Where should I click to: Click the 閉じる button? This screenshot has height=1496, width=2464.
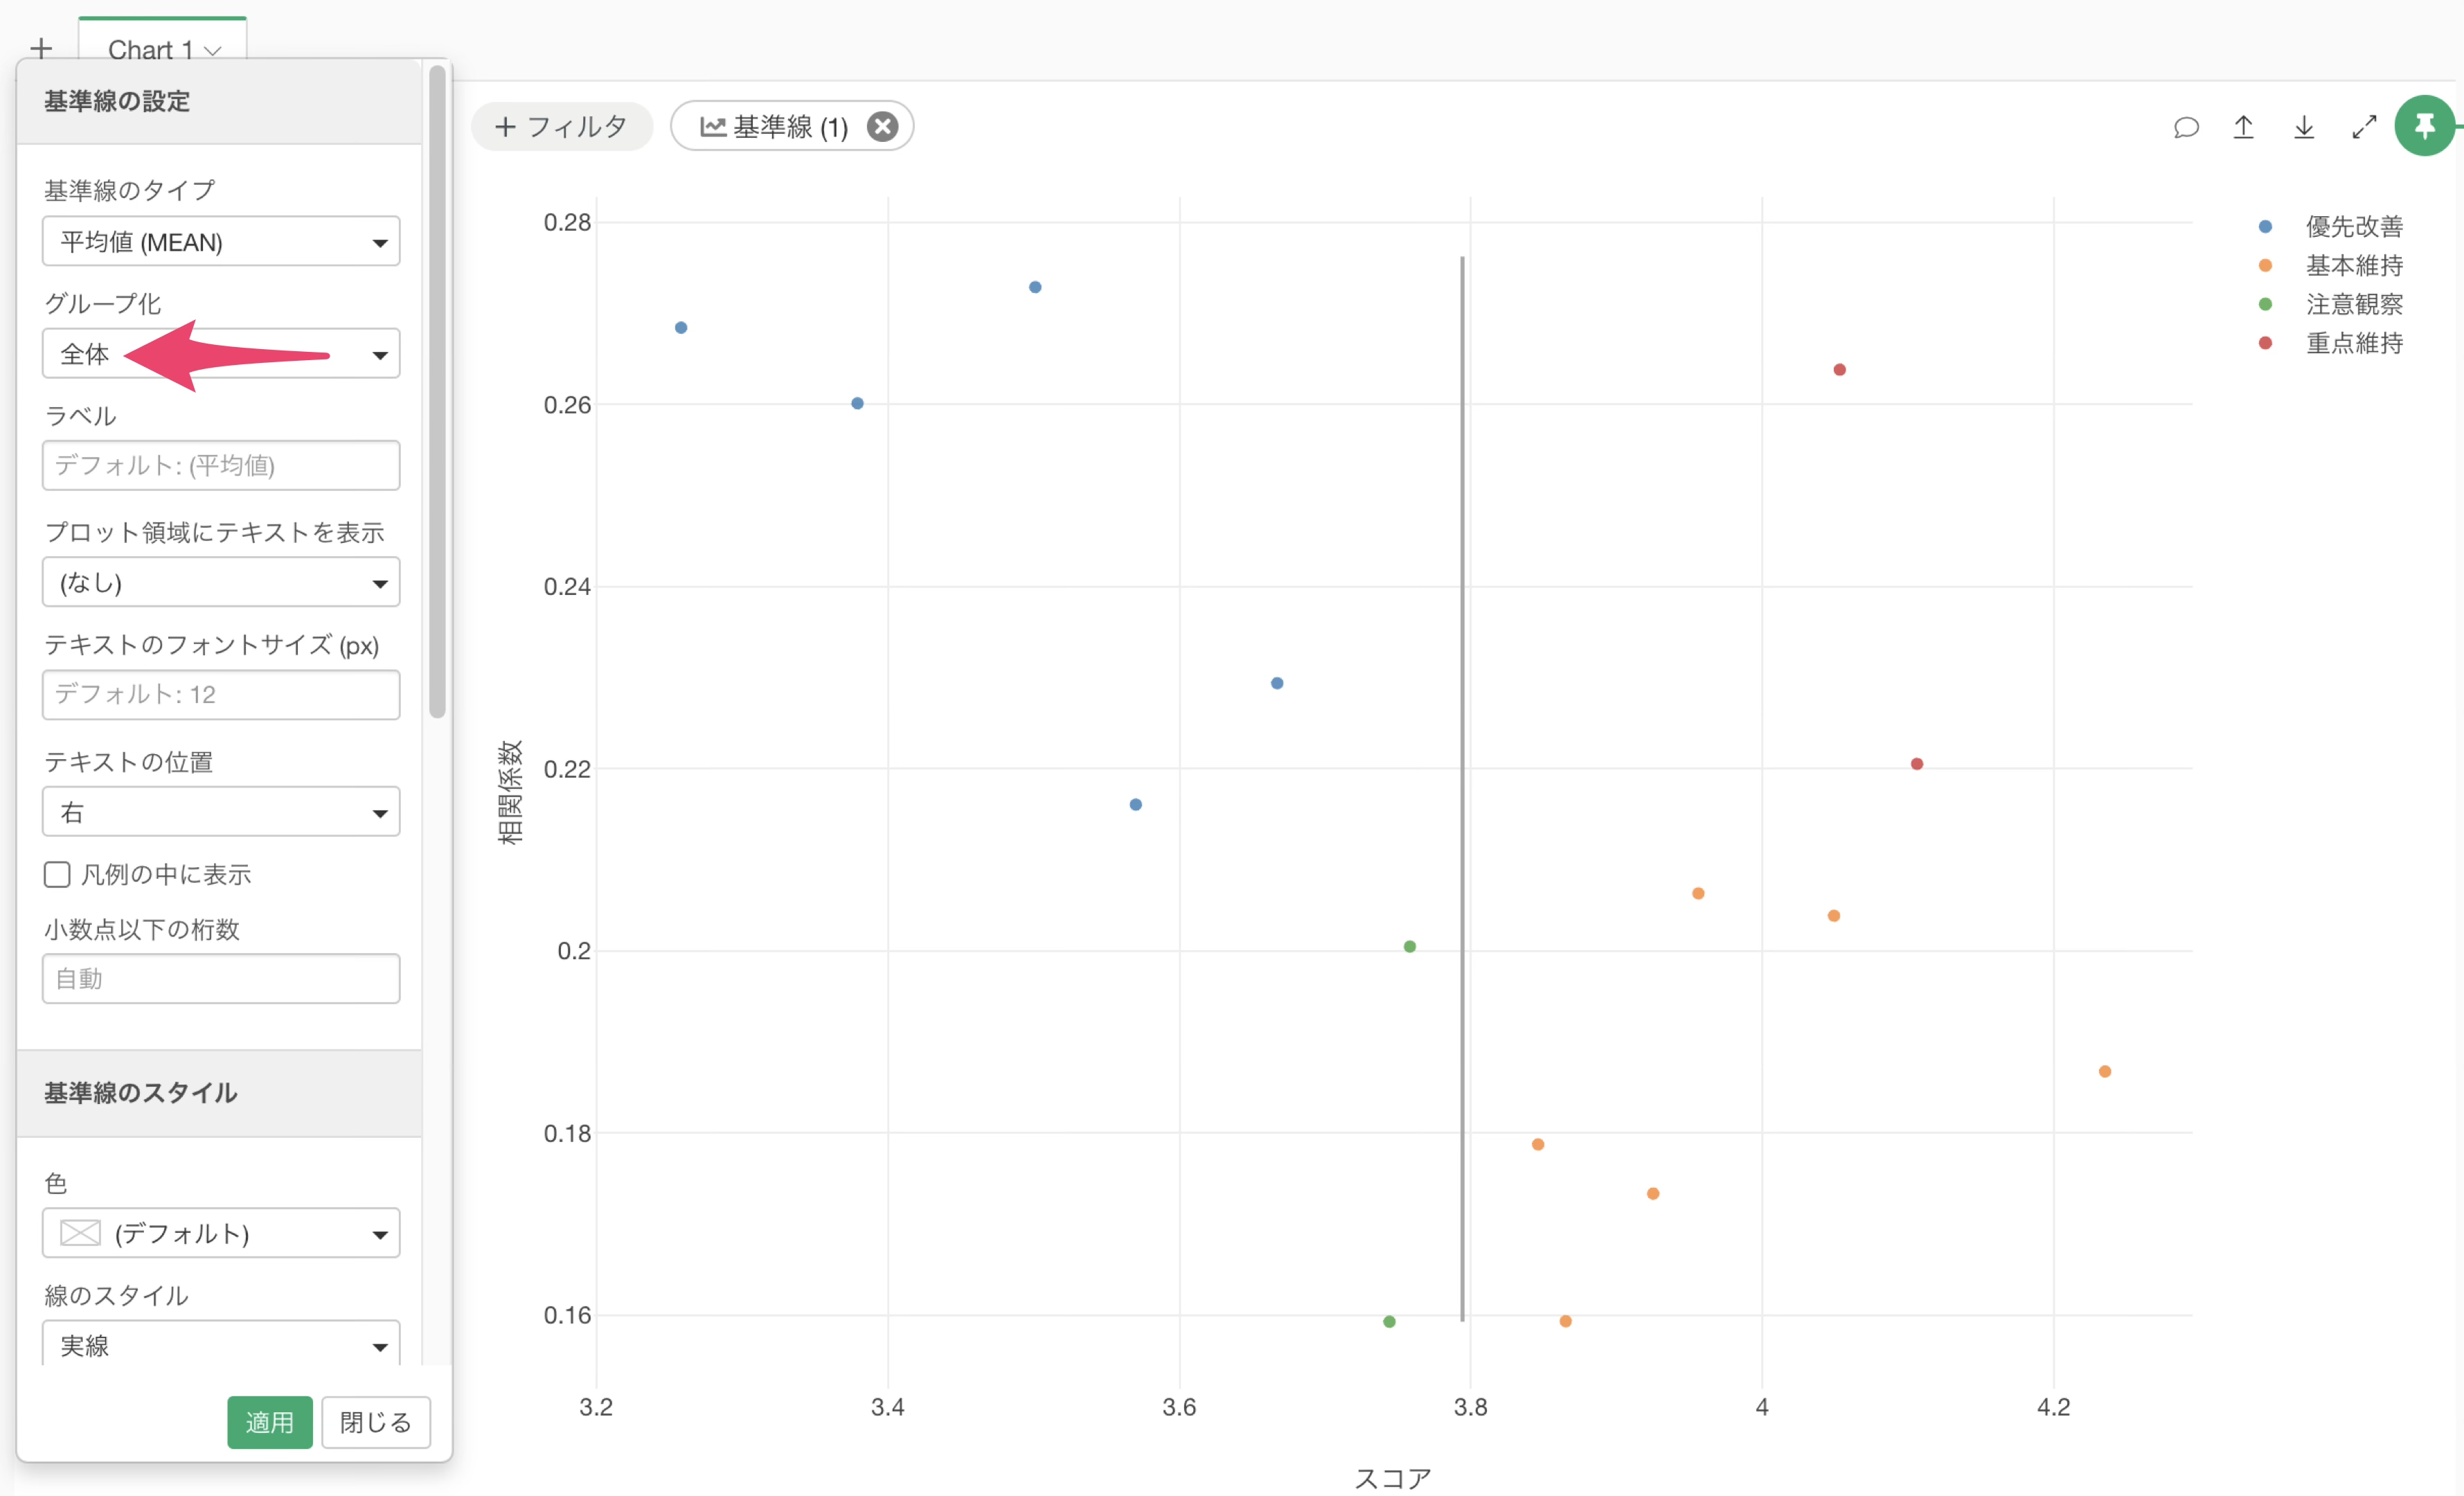[x=376, y=1422]
